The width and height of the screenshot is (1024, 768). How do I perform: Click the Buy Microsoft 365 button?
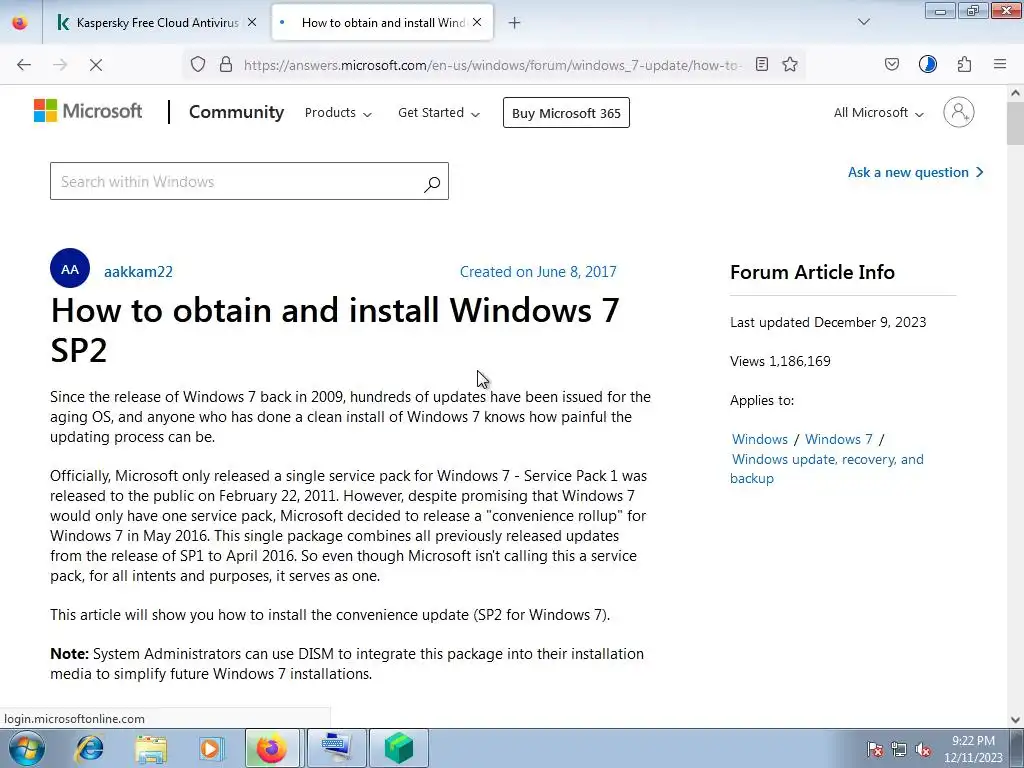(566, 113)
